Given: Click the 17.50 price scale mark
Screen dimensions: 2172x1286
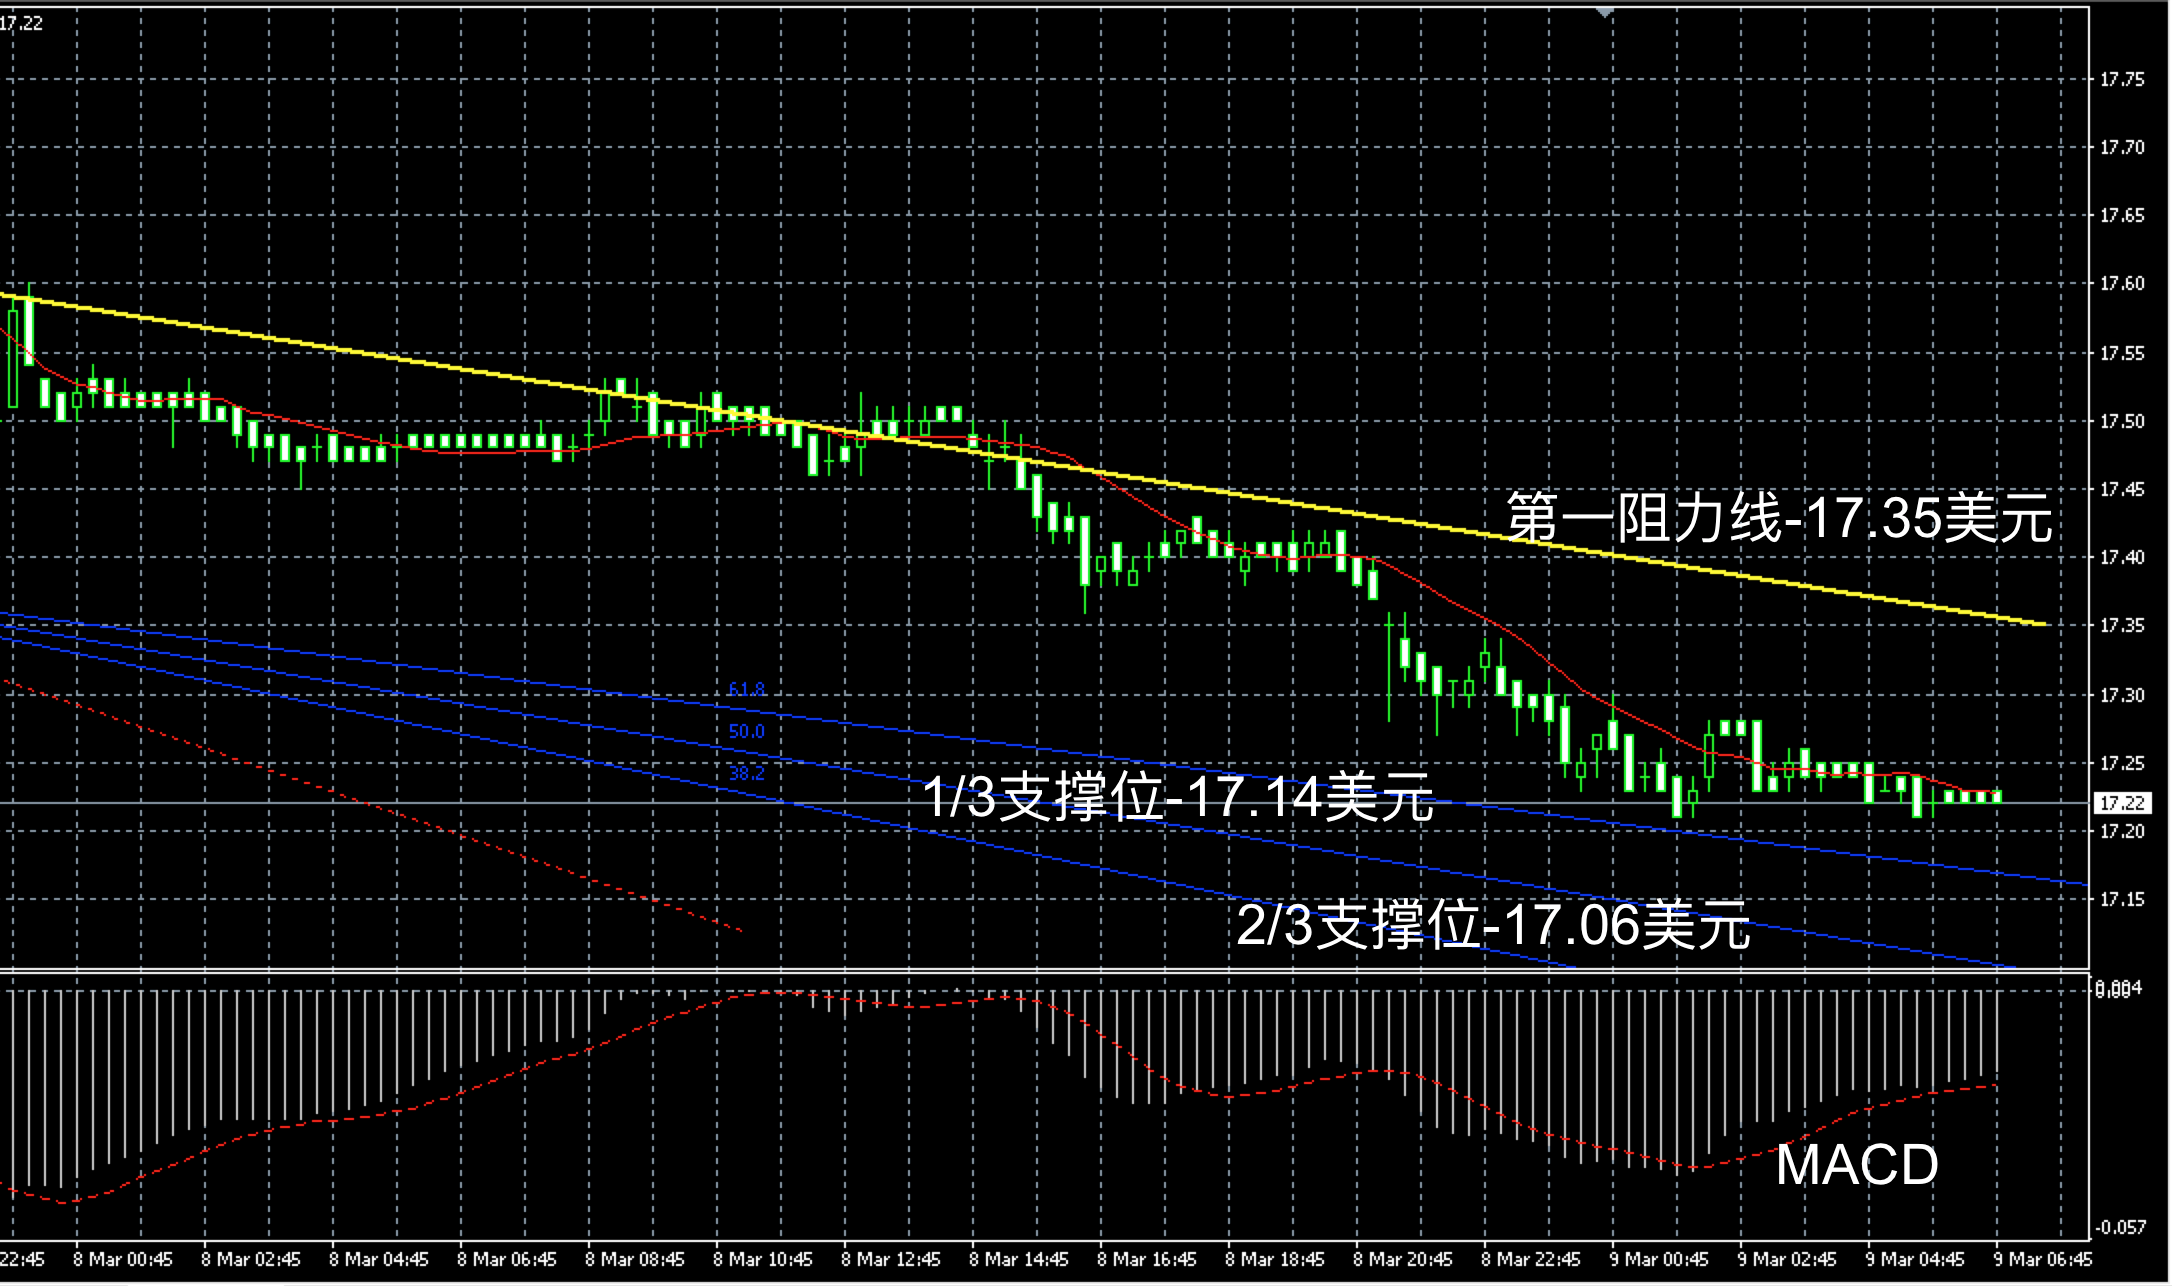Looking at the screenshot, I should 2121,422.
